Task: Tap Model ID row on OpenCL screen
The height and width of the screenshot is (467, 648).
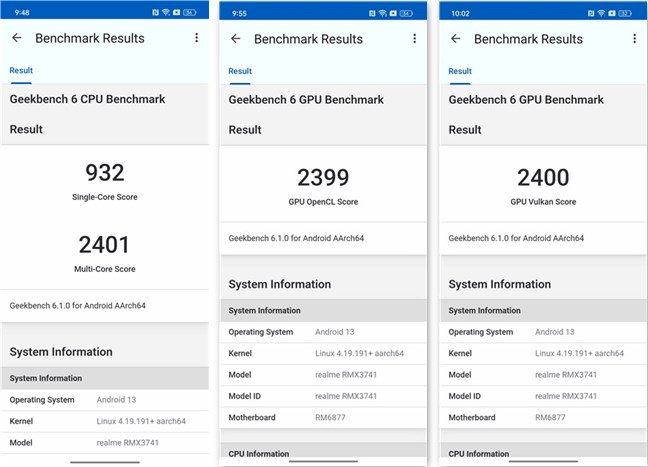Action: [323, 396]
